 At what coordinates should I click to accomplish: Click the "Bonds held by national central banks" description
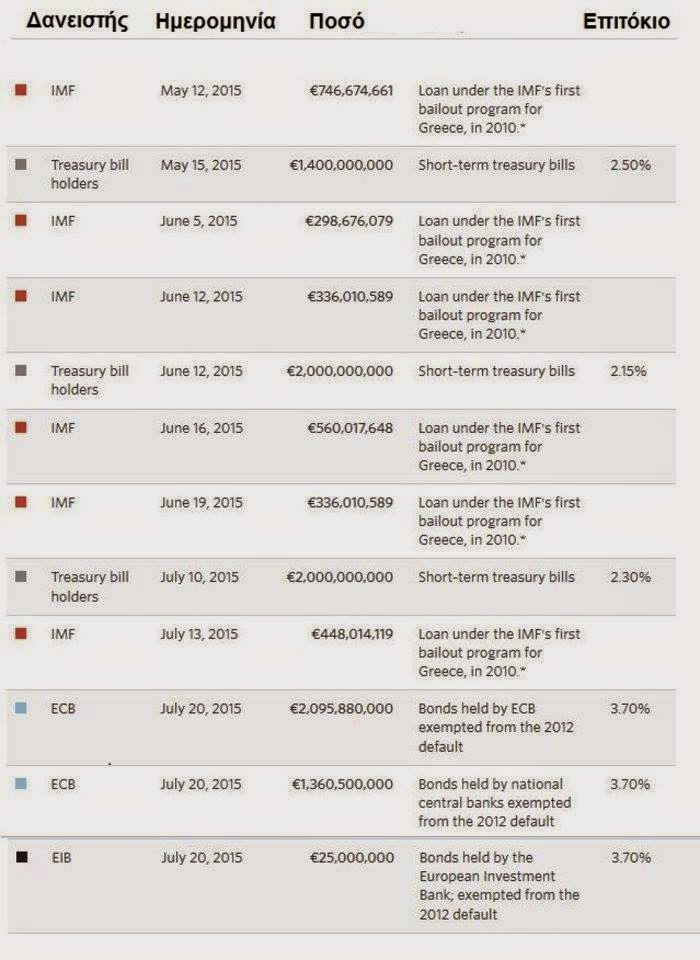pyautogui.click(x=495, y=803)
